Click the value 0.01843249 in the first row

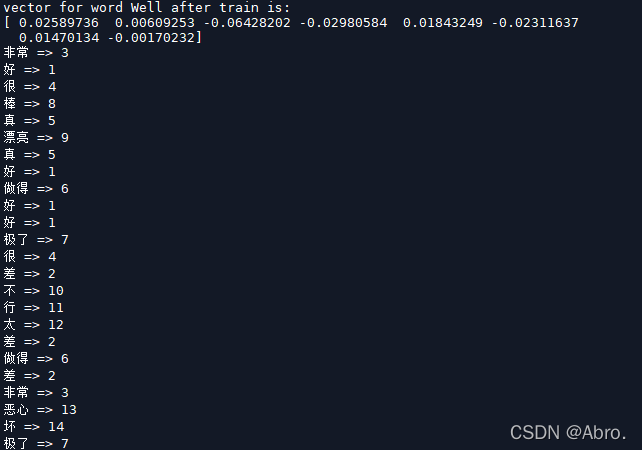point(443,23)
